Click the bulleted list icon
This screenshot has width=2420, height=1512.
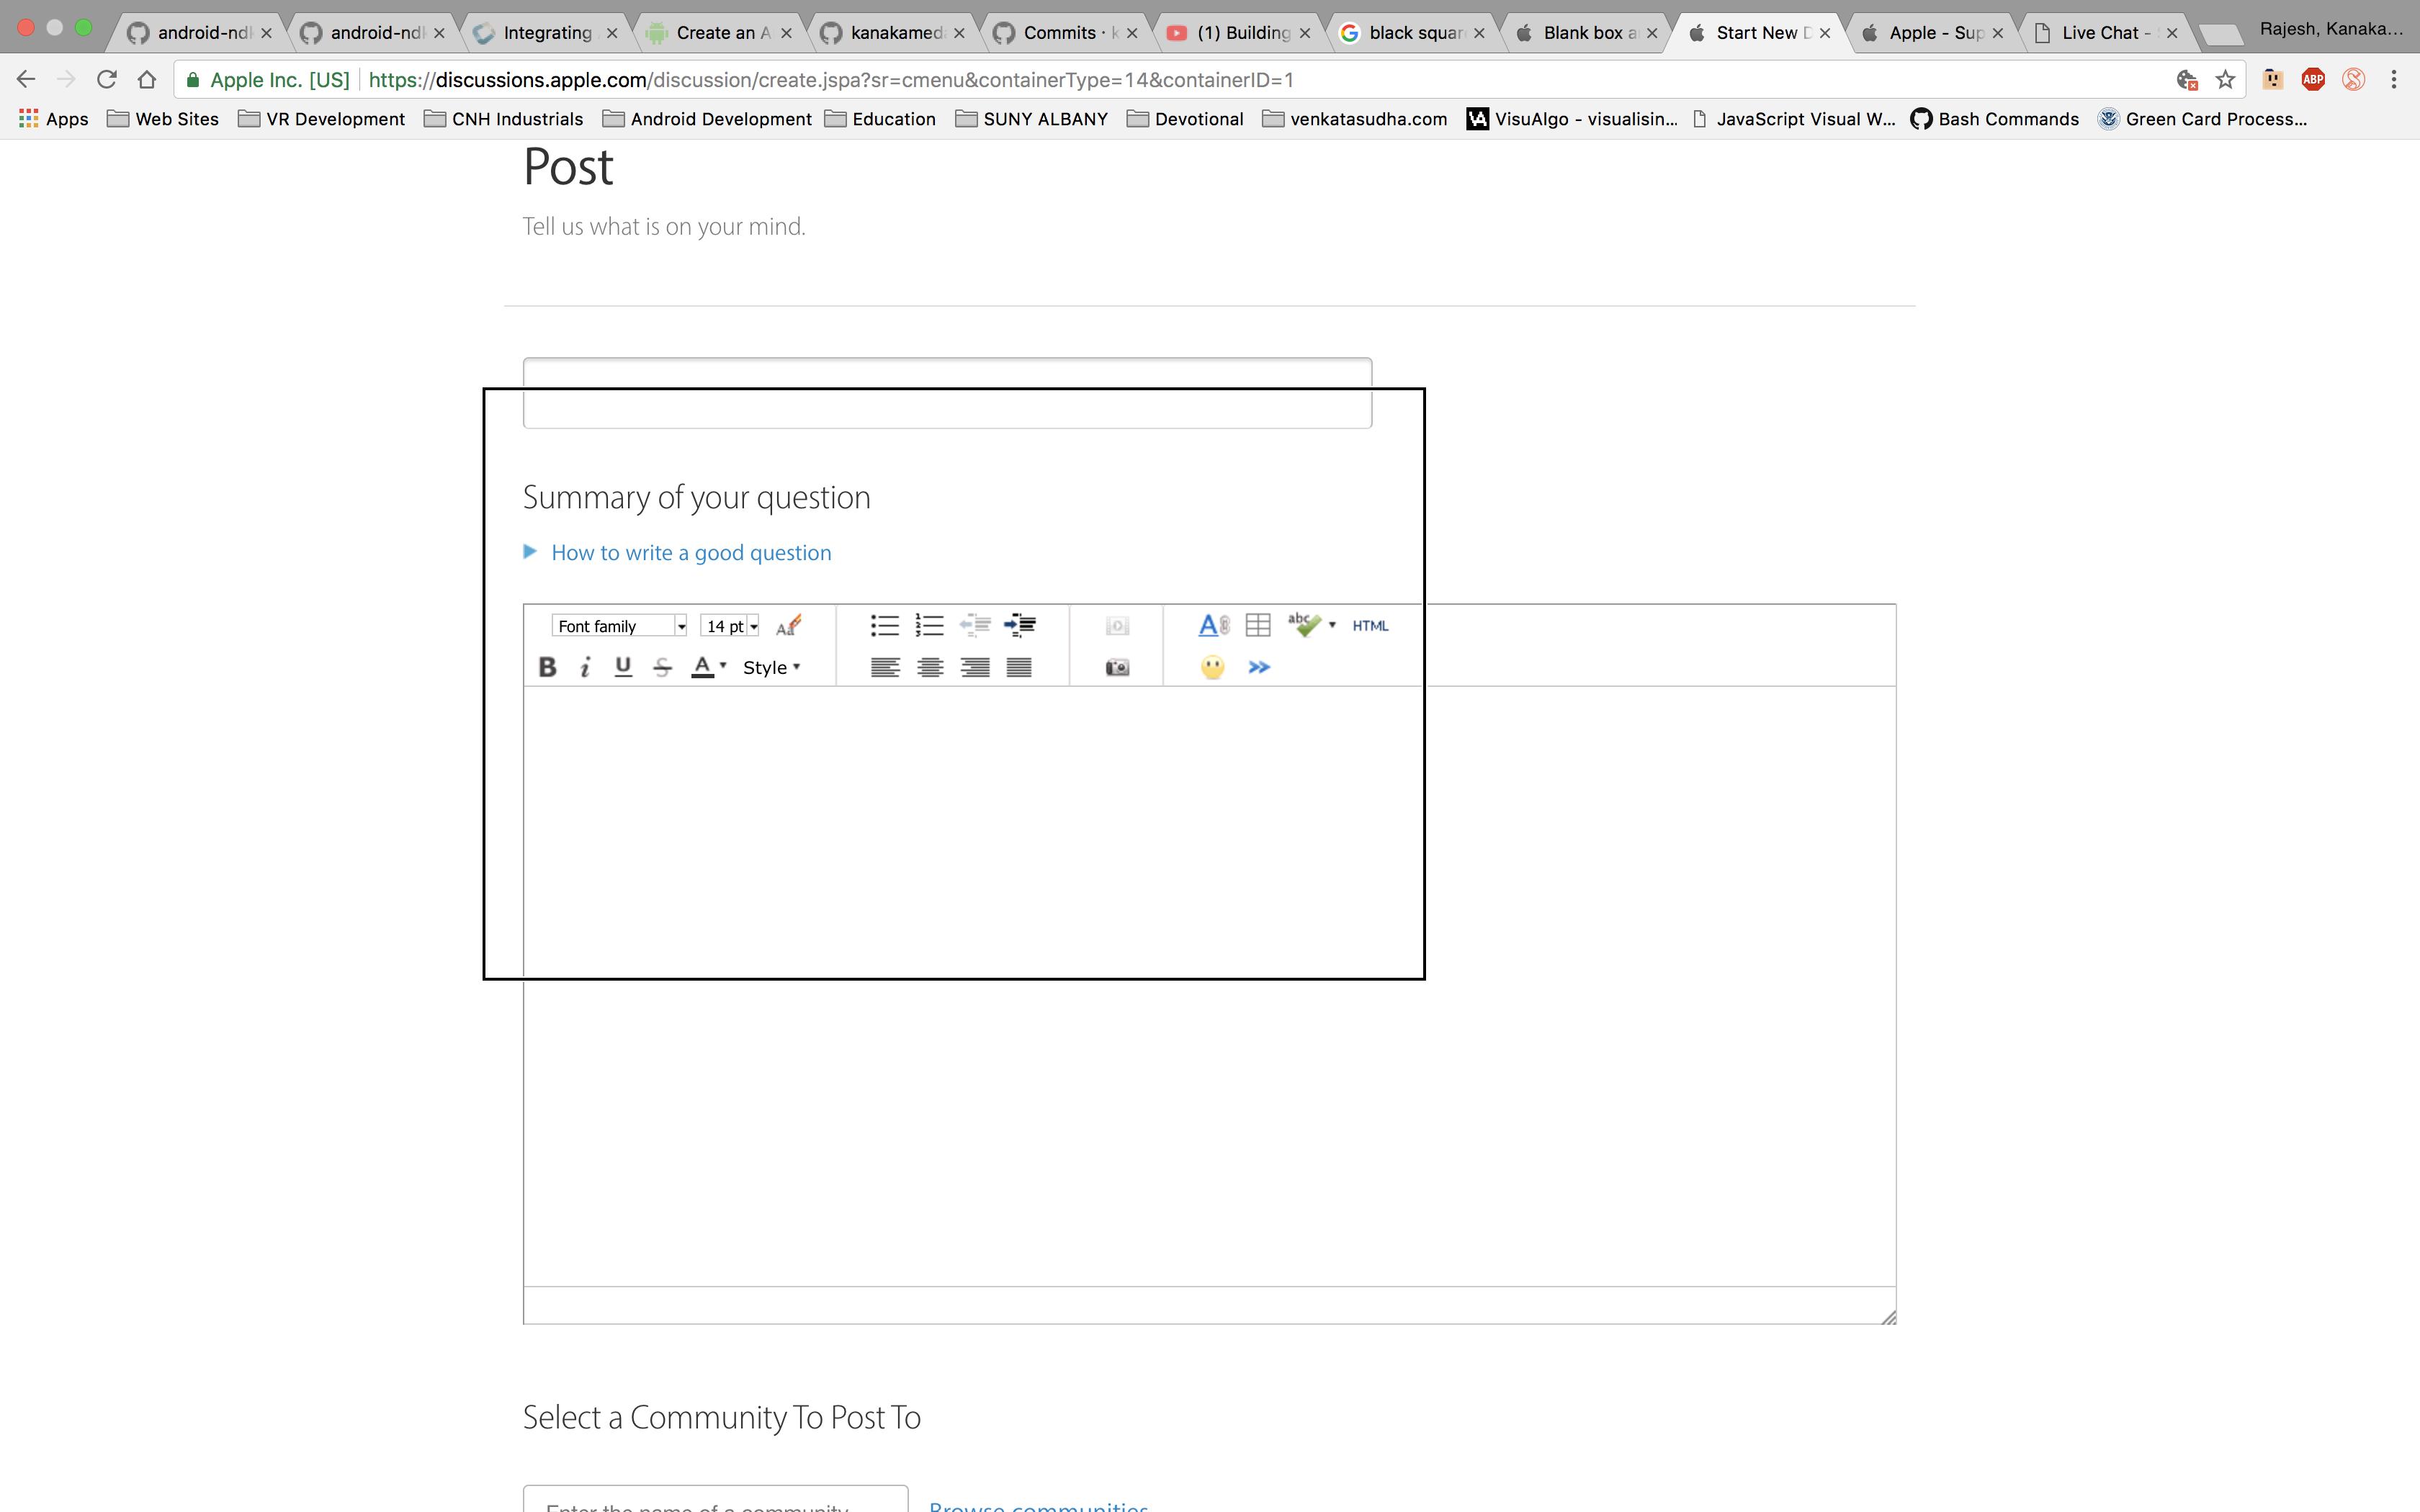[x=884, y=626]
